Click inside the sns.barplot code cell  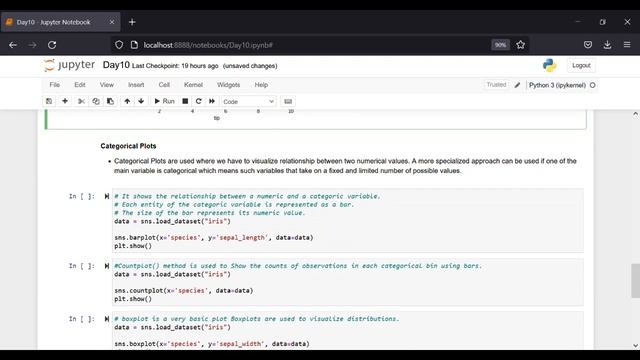[348, 221]
